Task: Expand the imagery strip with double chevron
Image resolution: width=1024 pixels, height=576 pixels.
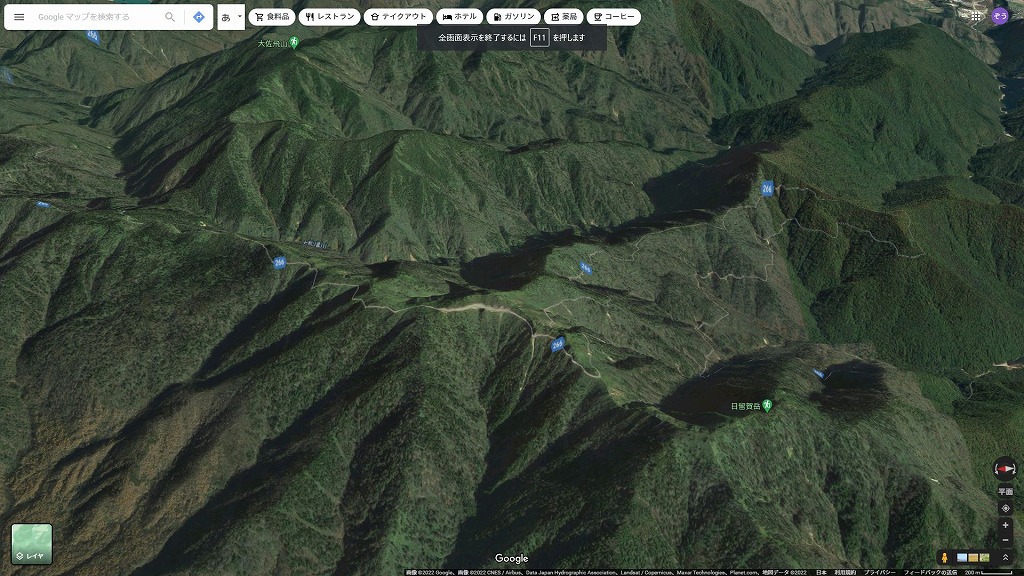Action: [1005, 557]
